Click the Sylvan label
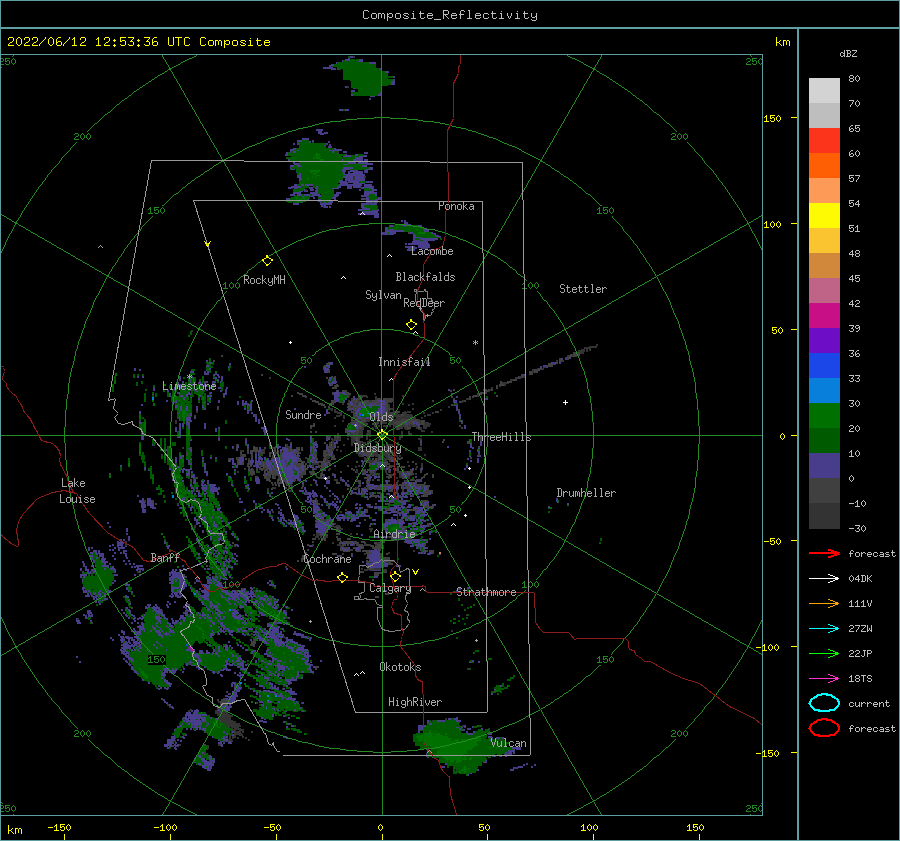This screenshot has height=841, width=900. tap(383, 295)
